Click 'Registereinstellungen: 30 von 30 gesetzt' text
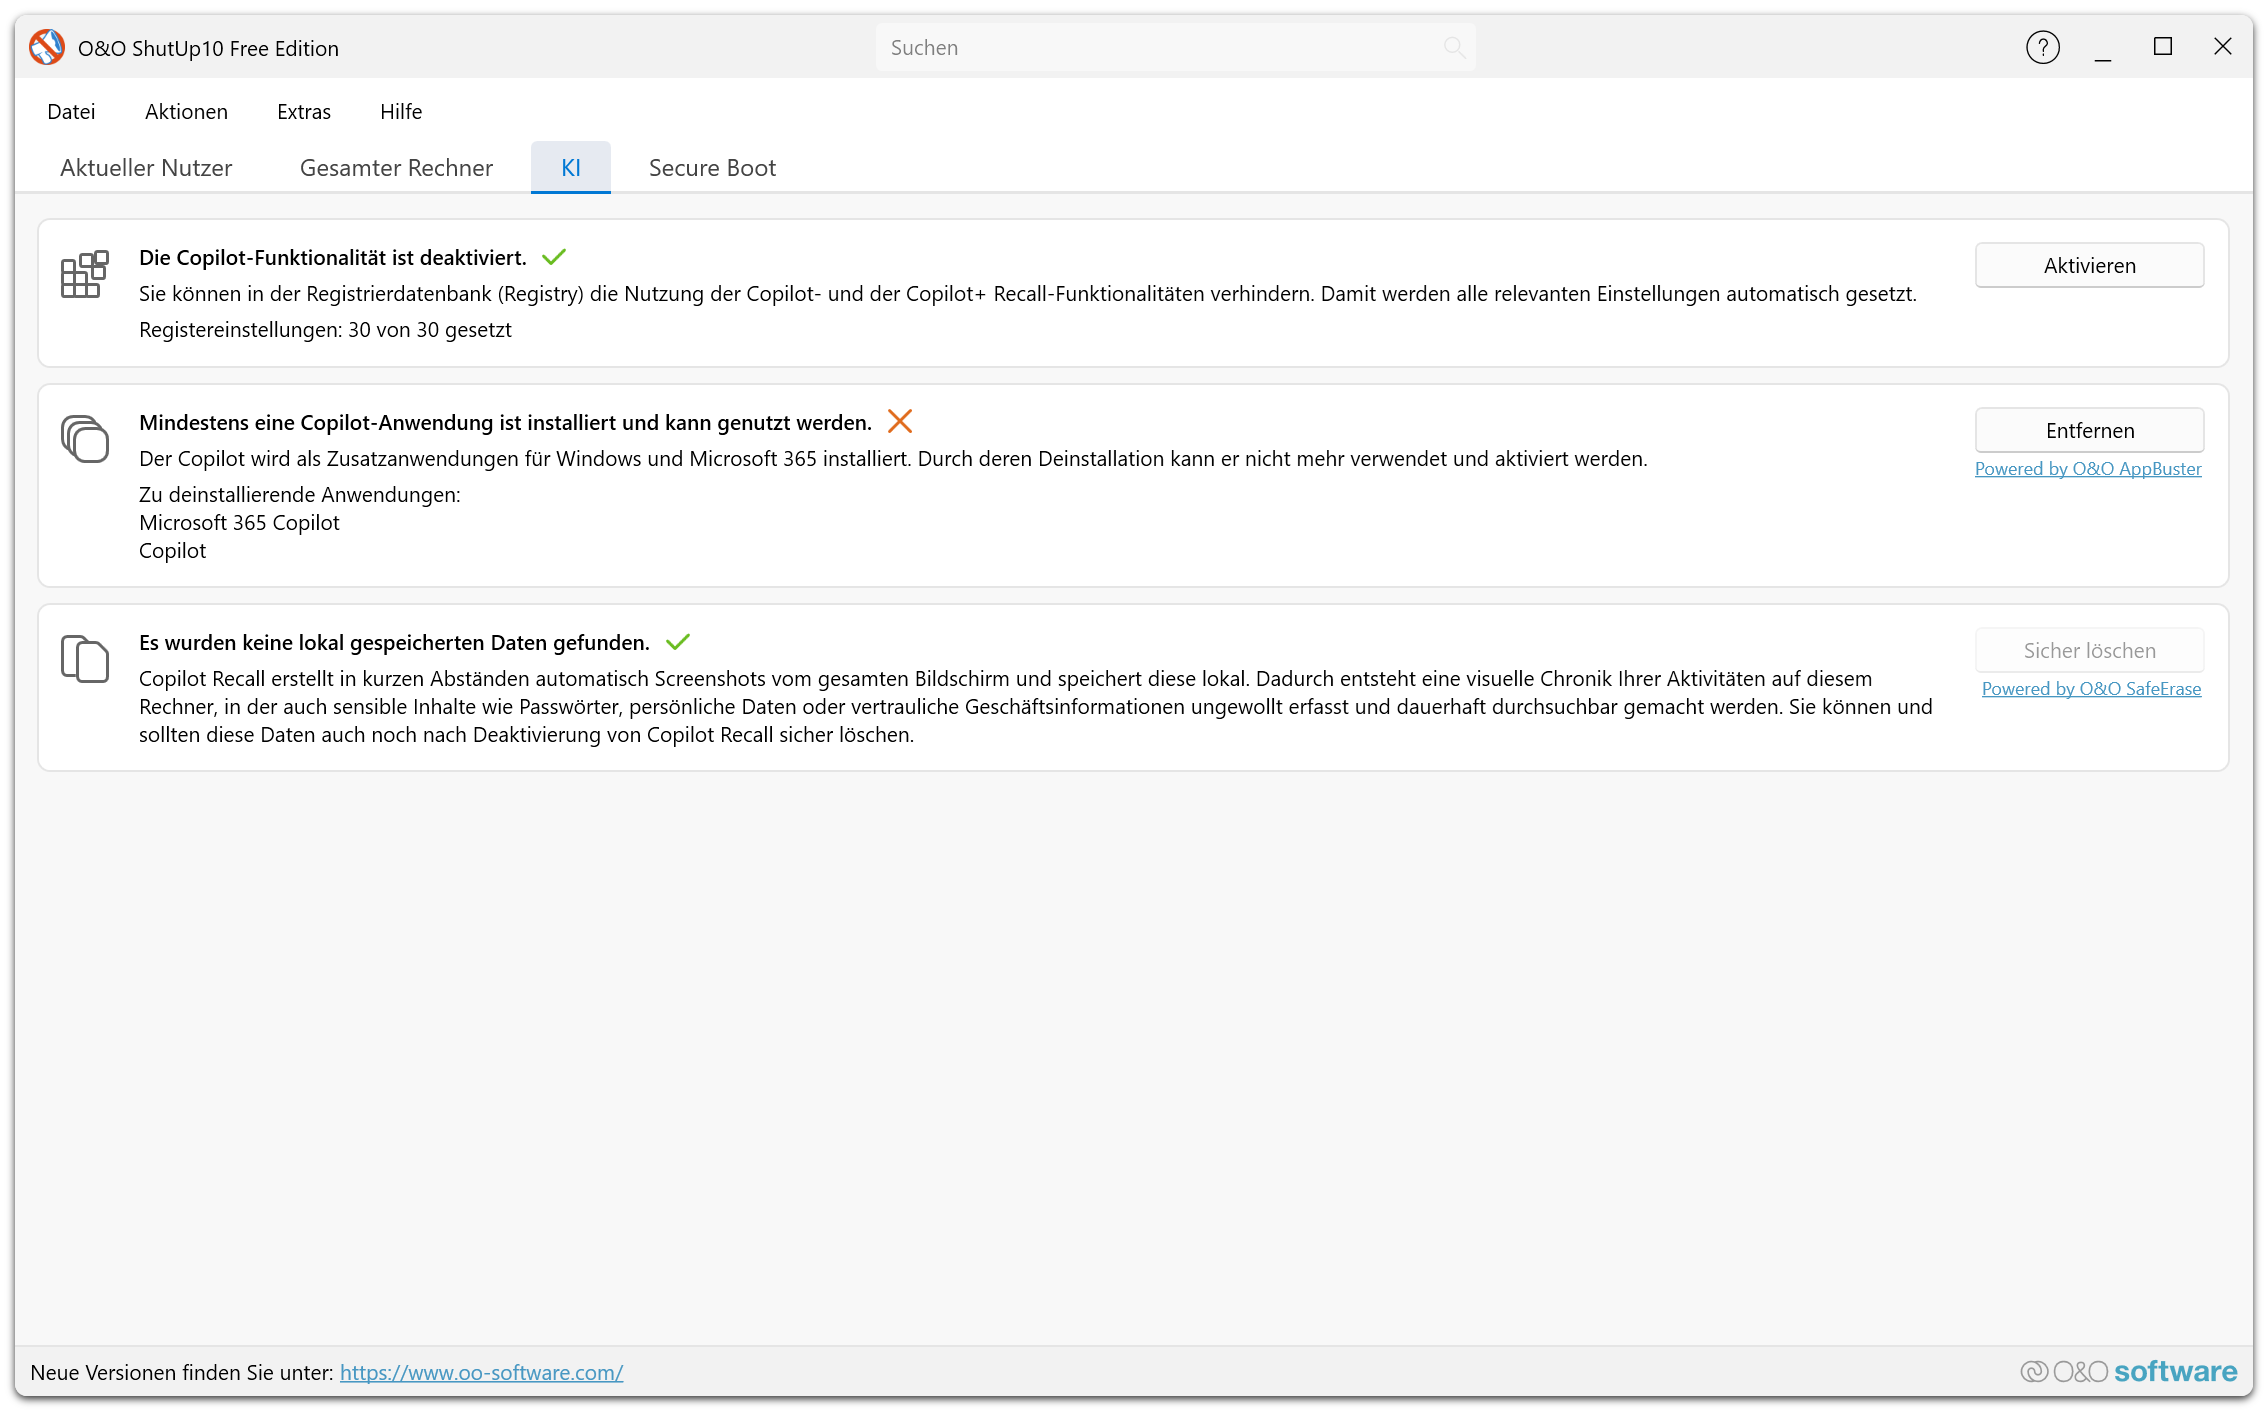 coord(325,329)
